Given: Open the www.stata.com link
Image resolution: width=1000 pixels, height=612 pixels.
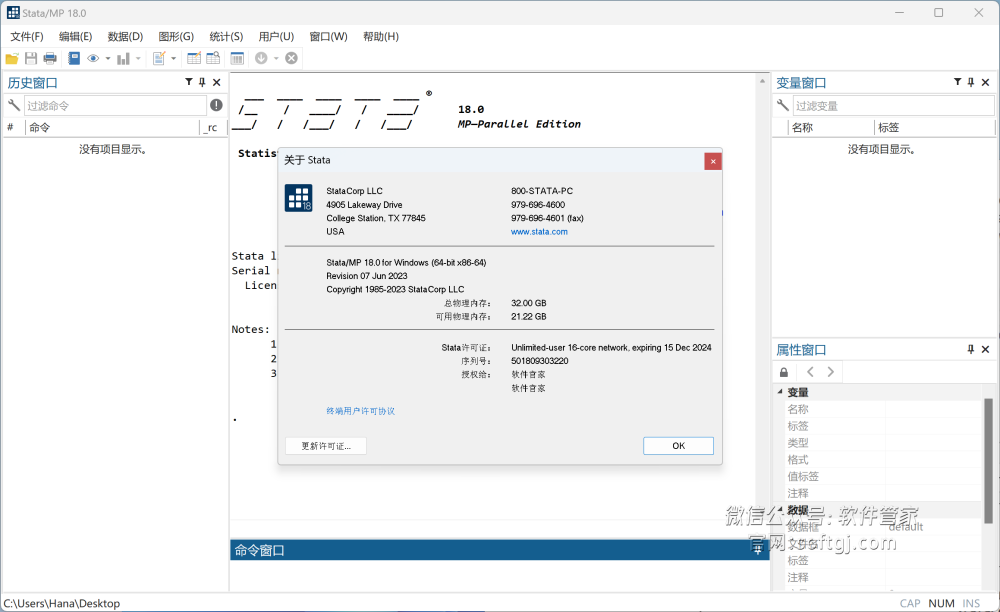Looking at the screenshot, I should point(539,232).
